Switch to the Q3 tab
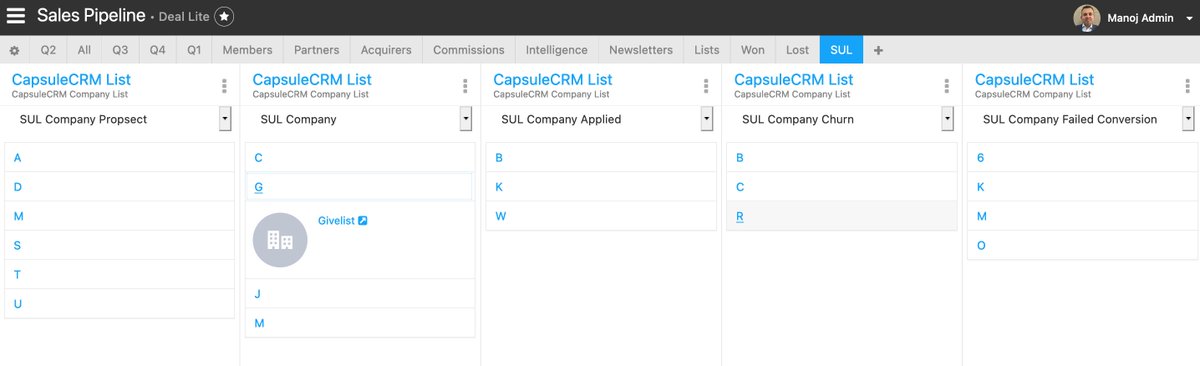Image resolution: width=1200 pixels, height=366 pixels. [120, 50]
